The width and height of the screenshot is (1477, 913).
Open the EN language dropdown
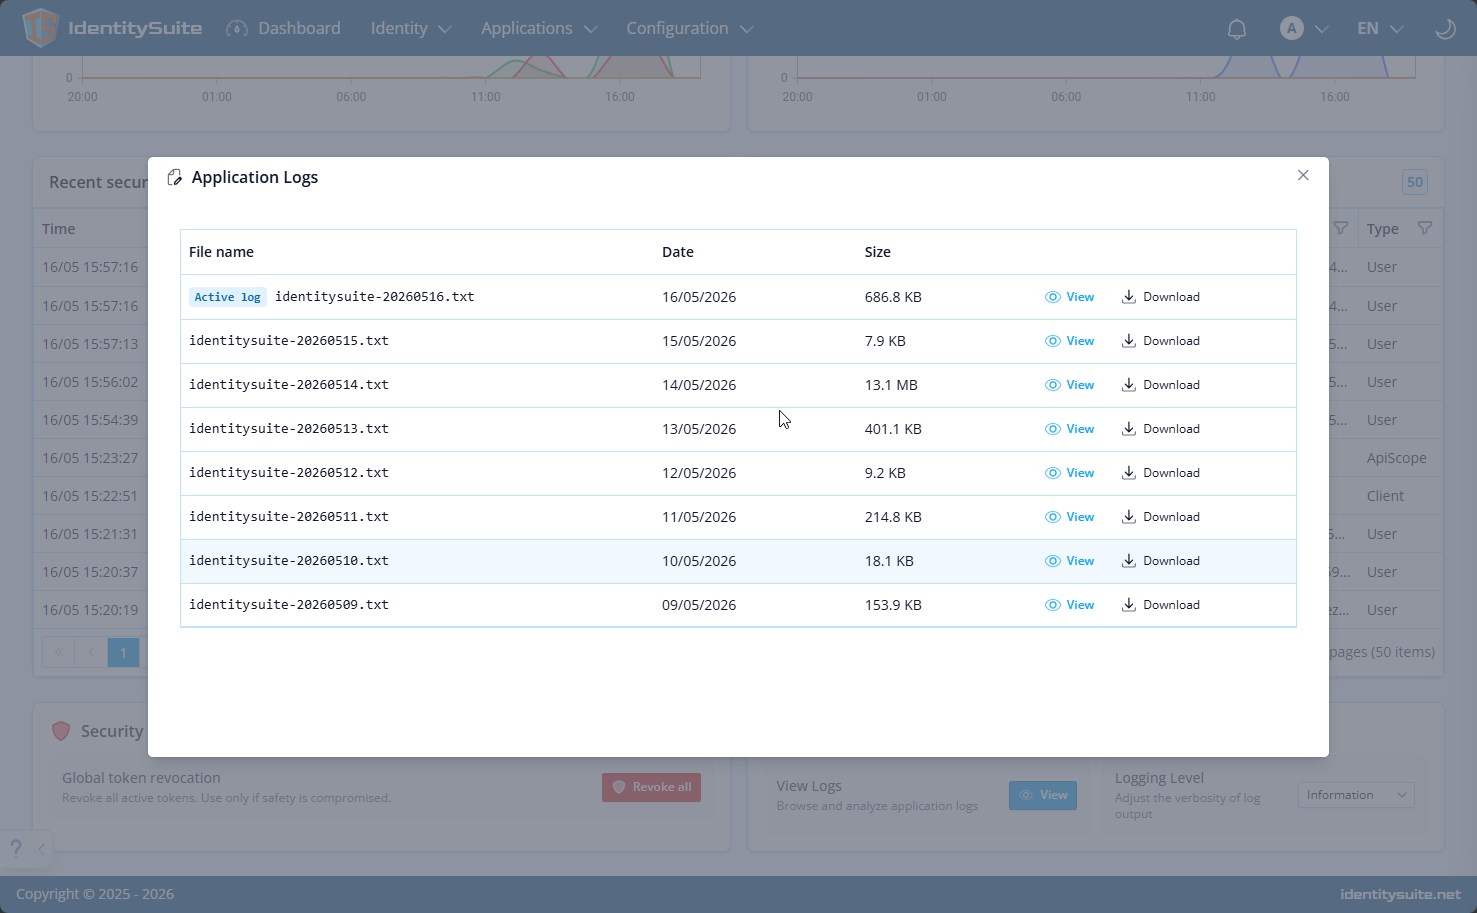point(1380,29)
